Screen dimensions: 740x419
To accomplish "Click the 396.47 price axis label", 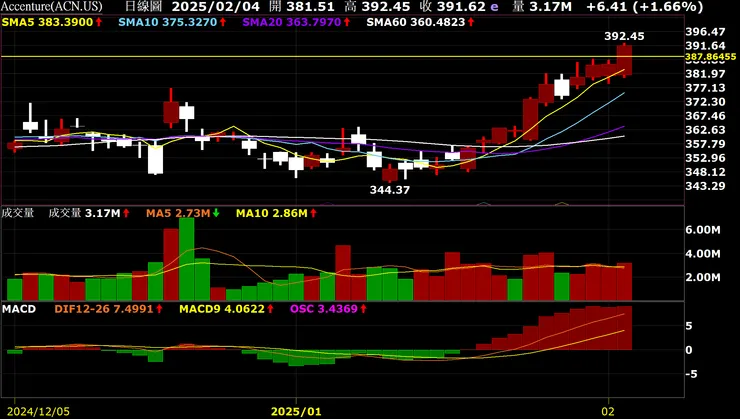I will (x=705, y=32).
